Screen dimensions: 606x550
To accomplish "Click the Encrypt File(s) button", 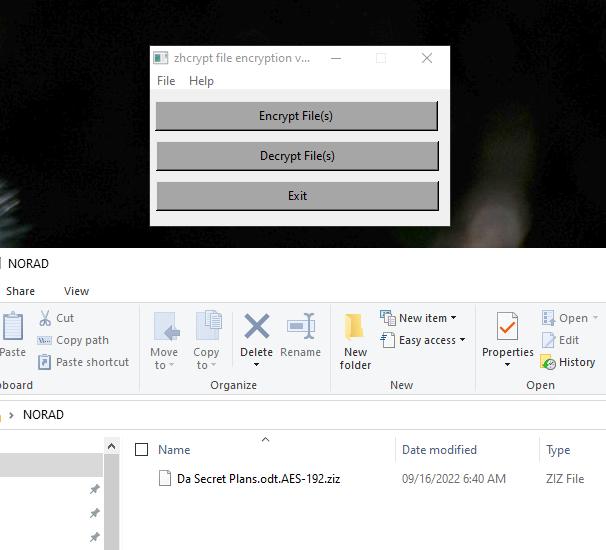I will tap(296, 116).
